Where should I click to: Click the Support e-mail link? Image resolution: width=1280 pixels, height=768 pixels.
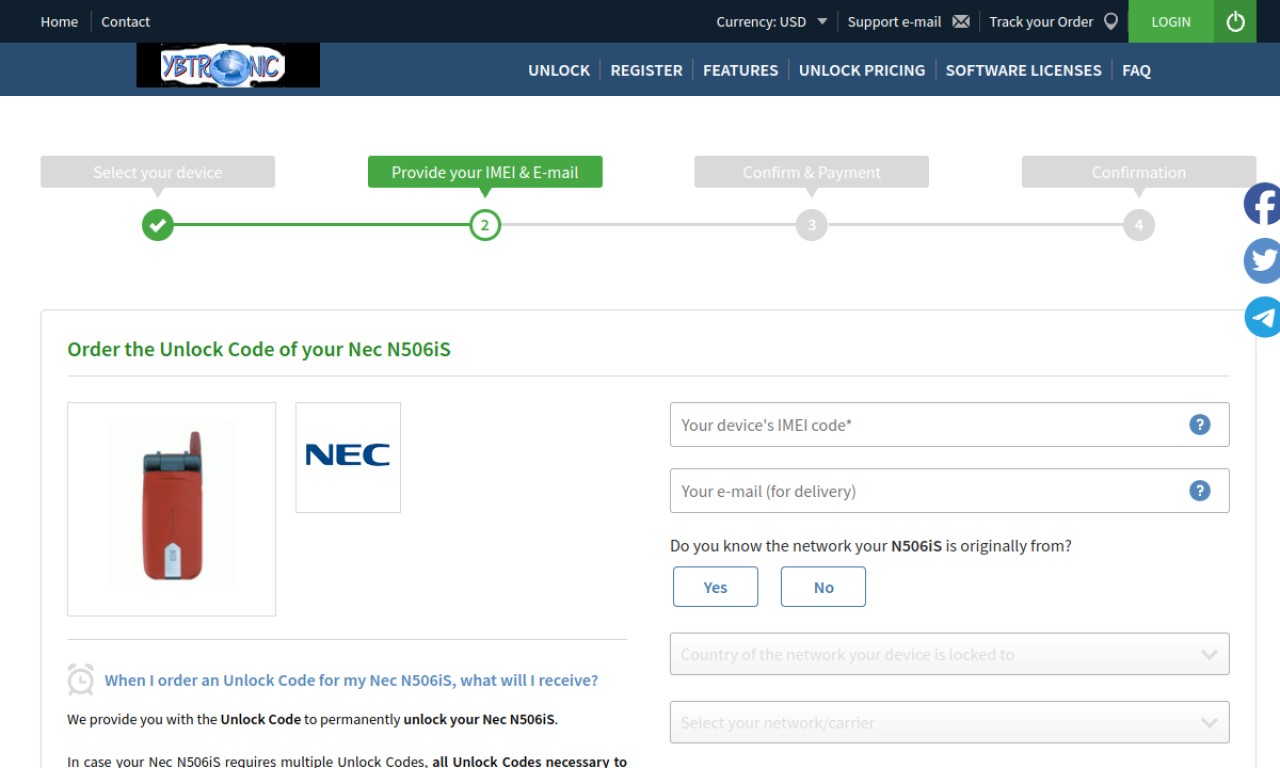[895, 21]
